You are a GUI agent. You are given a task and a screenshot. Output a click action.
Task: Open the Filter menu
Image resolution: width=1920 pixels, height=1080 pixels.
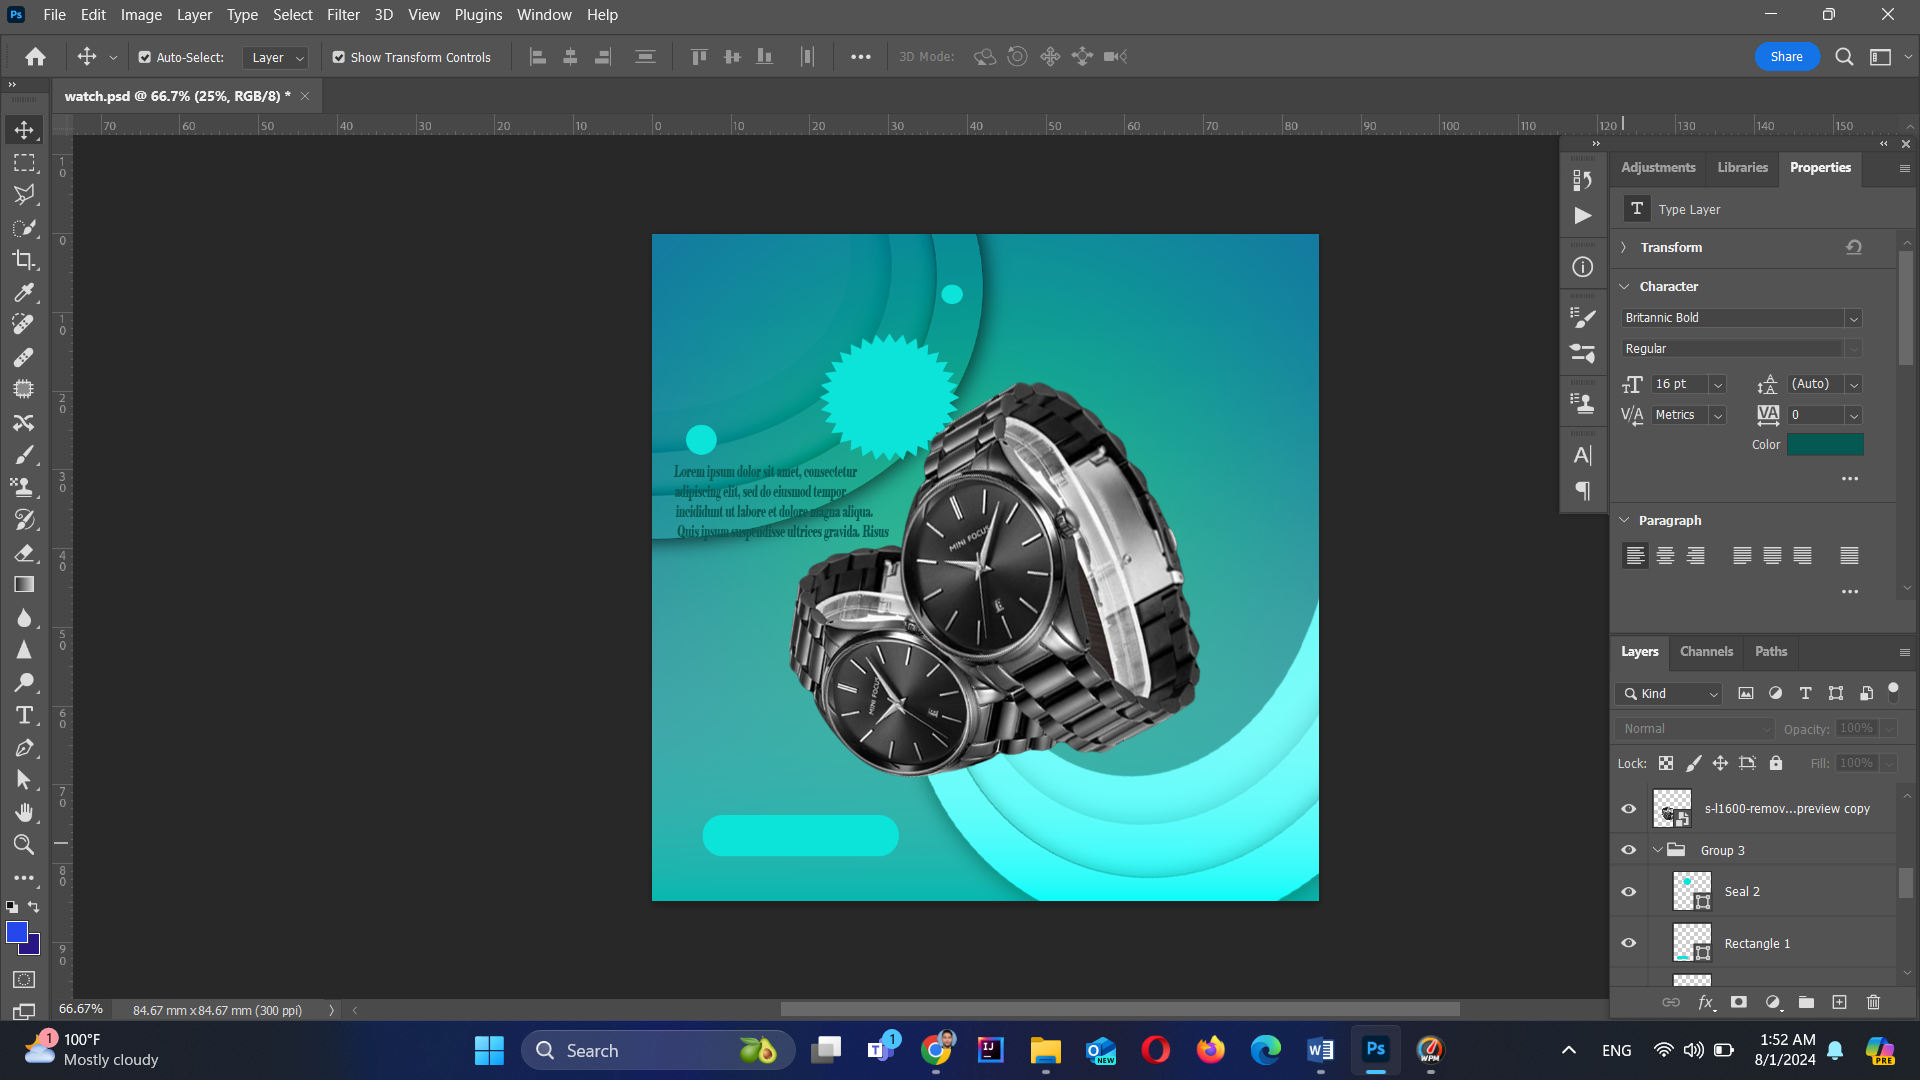point(343,15)
